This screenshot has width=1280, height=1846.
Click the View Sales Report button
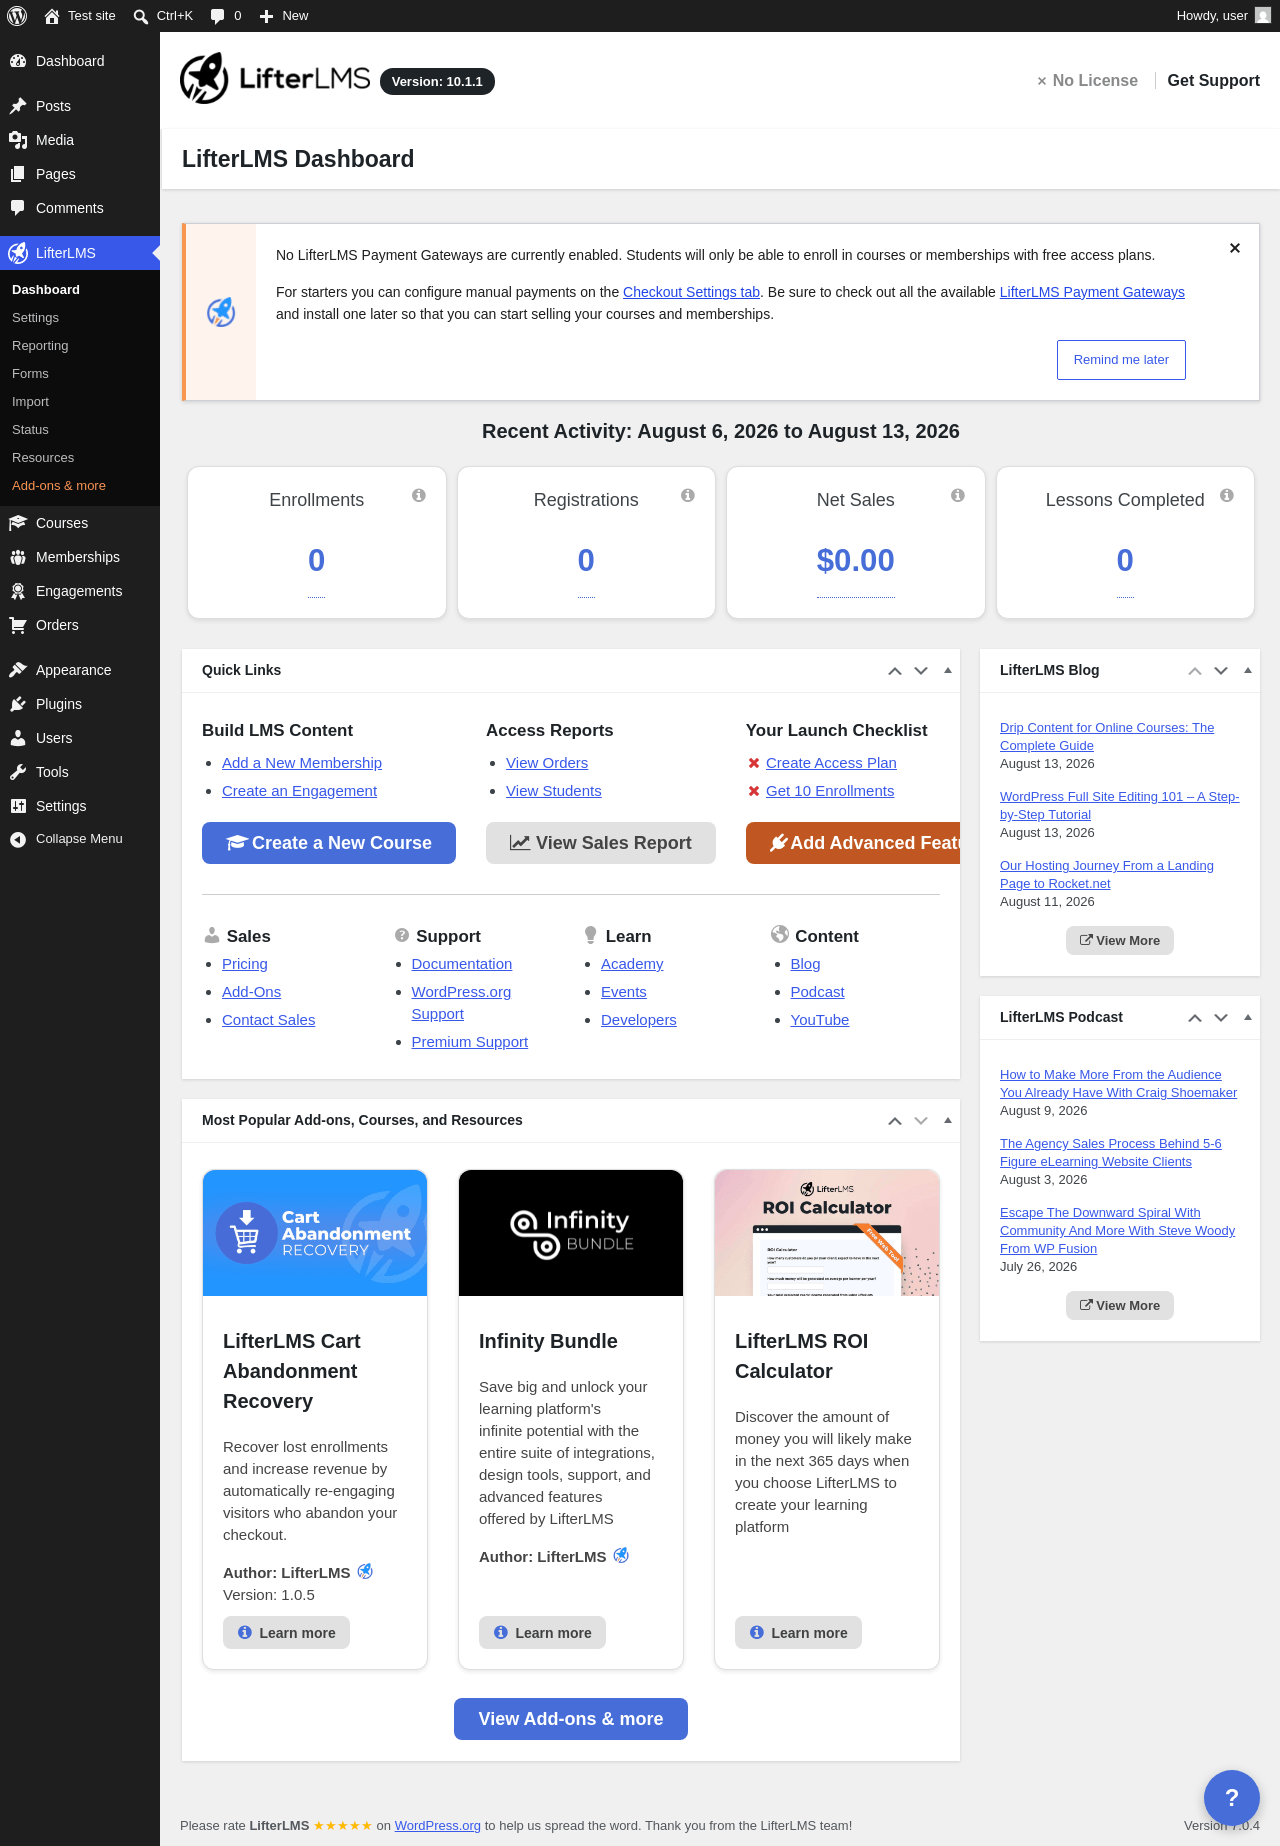[x=601, y=843]
